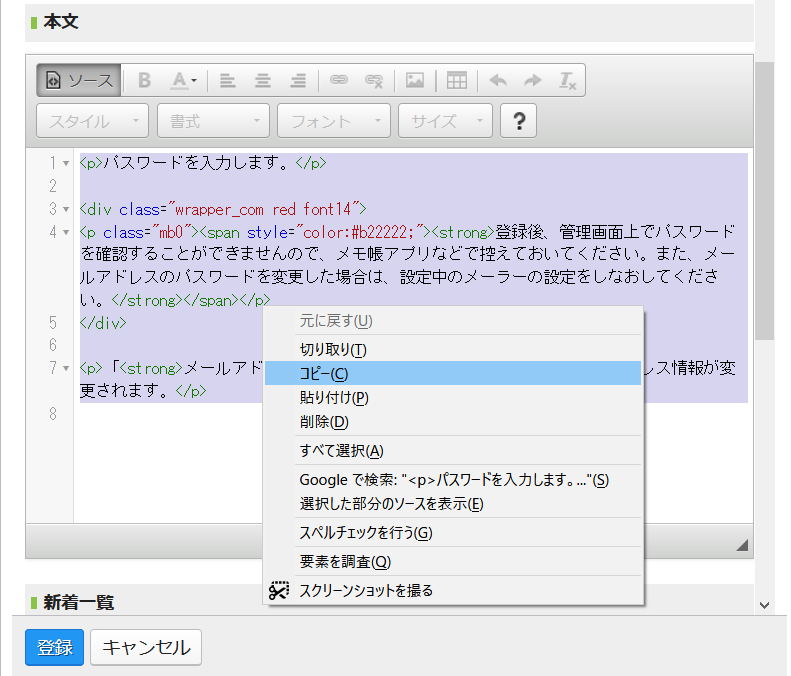Click the insert link icon

tap(338, 80)
